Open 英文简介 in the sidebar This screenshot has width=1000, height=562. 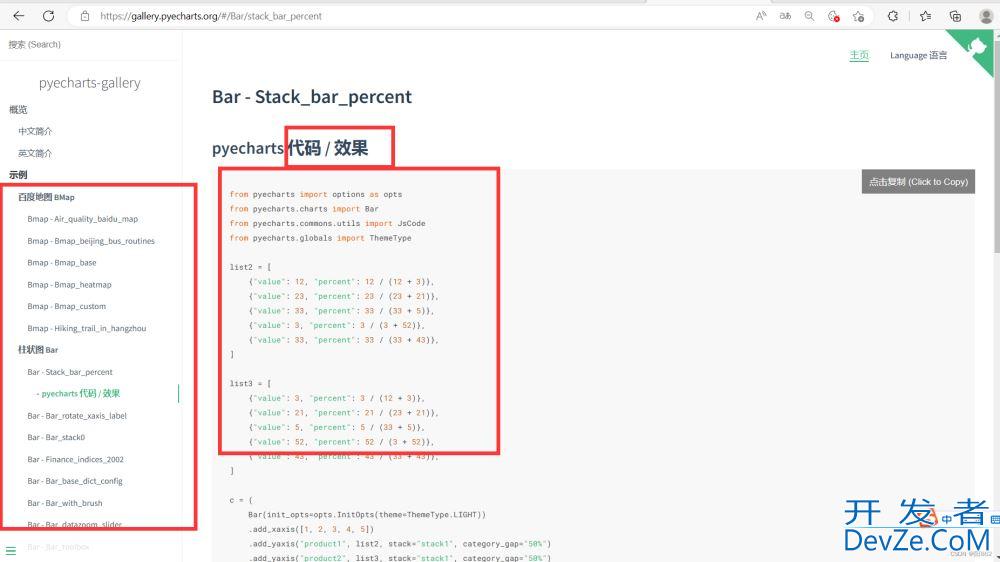click(x=35, y=153)
